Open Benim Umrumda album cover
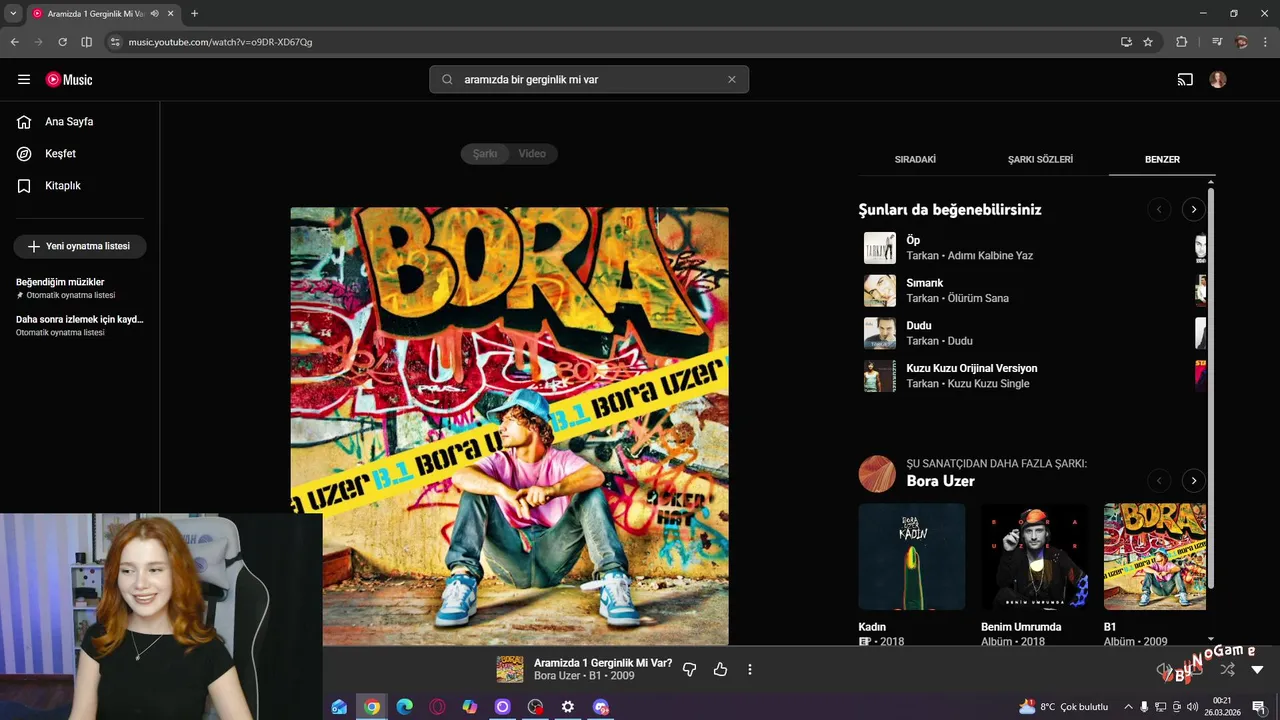 click(x=1034, y=557)
